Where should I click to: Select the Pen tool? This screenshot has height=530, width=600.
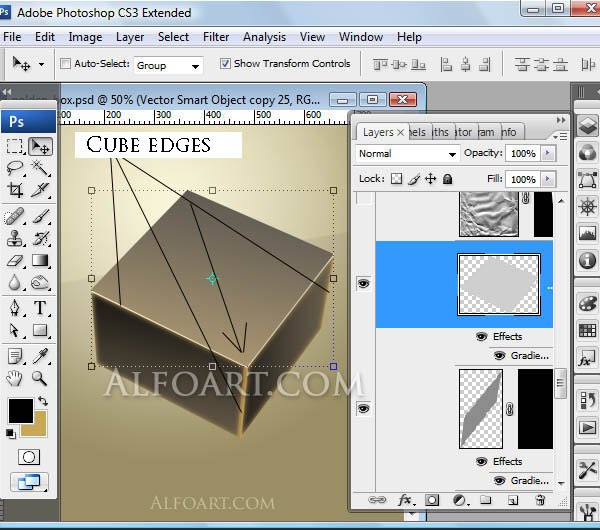coord(15,308)
